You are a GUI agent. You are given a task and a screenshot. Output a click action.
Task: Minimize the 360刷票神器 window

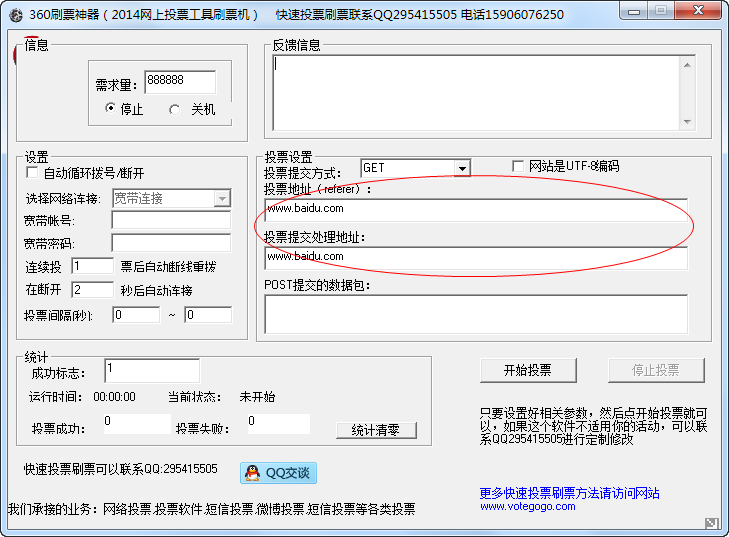click(x=633, y=11)
